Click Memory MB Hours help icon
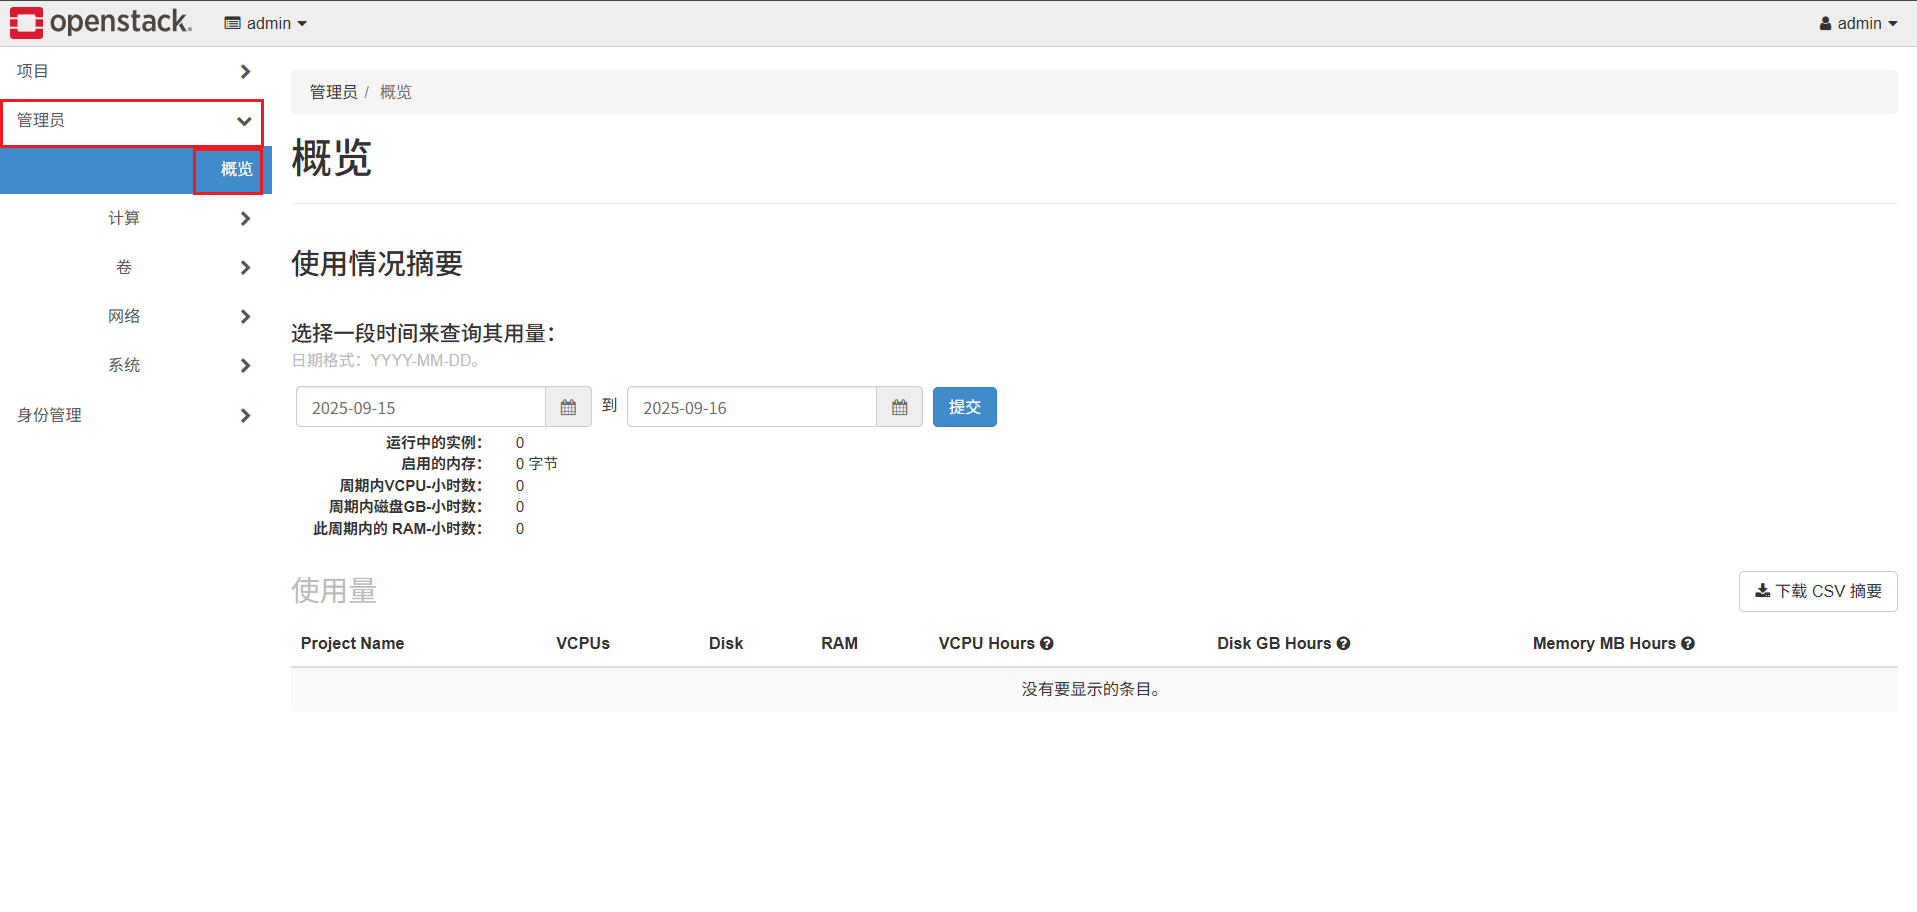The width and height of the screenshot is (1917, 912). 1688,644
